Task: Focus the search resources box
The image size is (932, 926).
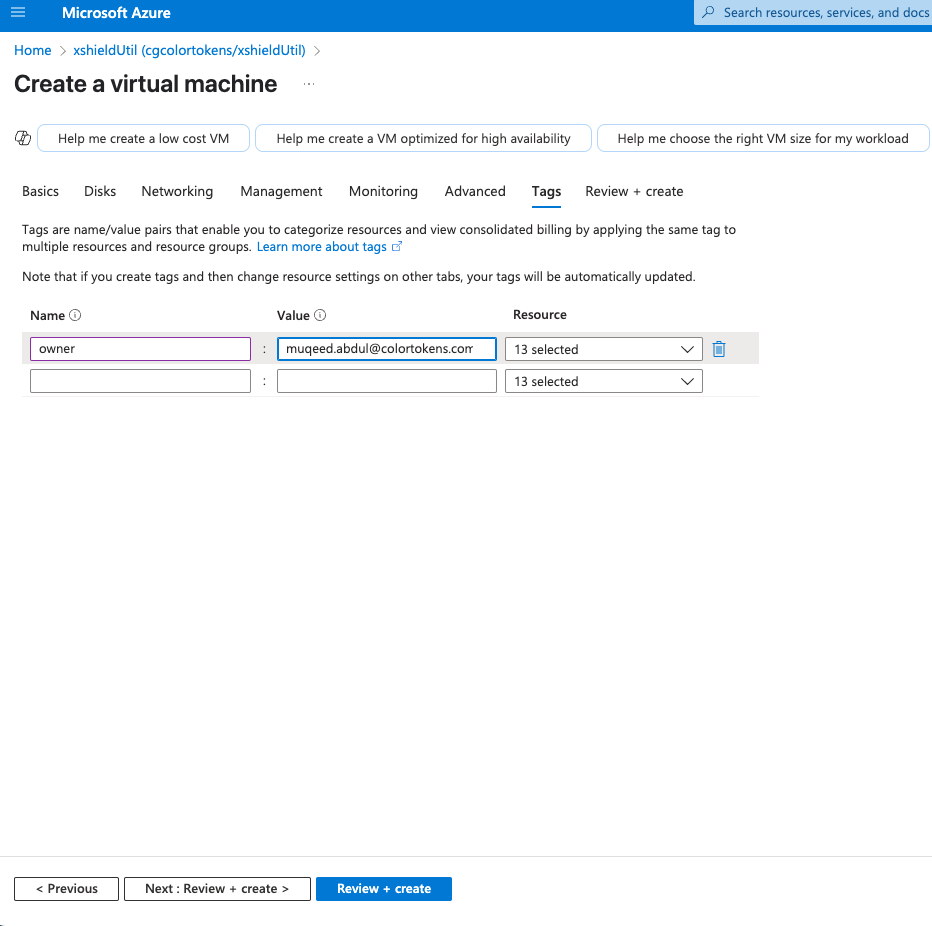Action: click(820, 13)
